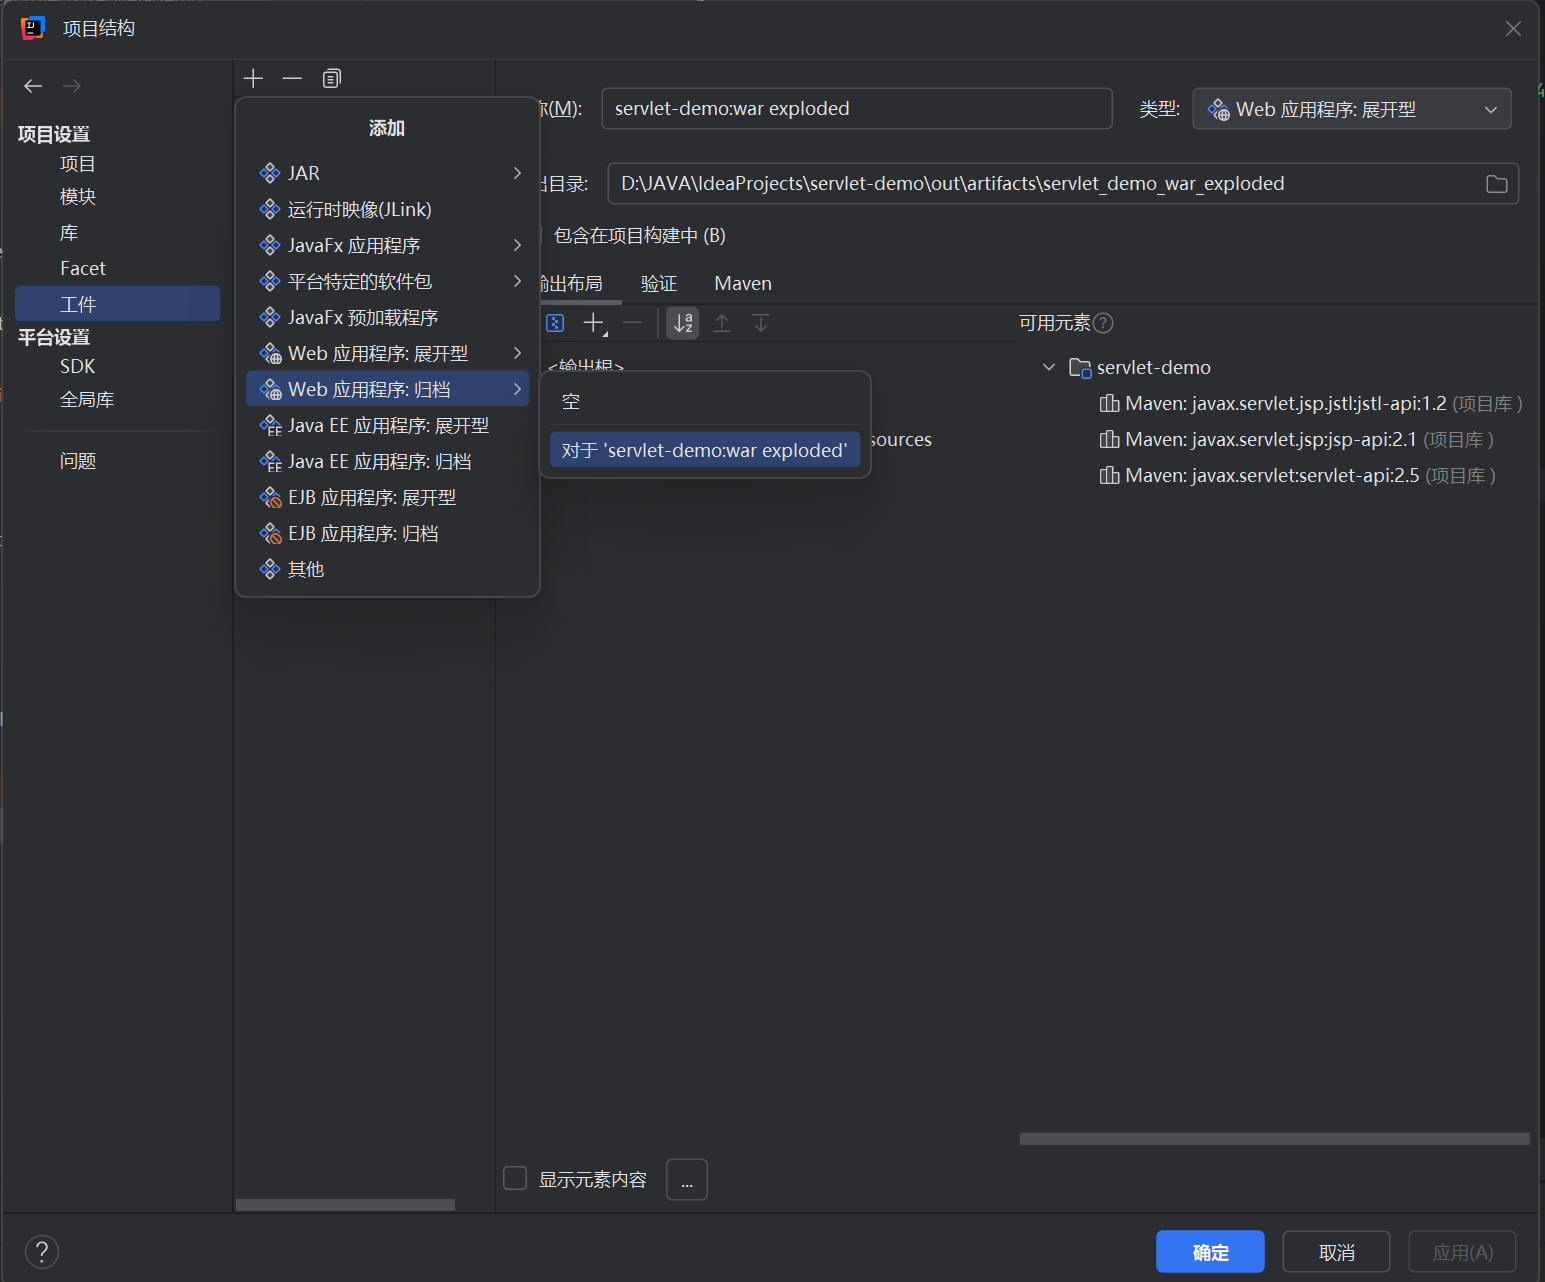
Task: Click the 应用(A) button
Action: [x=1462, y=1252]
